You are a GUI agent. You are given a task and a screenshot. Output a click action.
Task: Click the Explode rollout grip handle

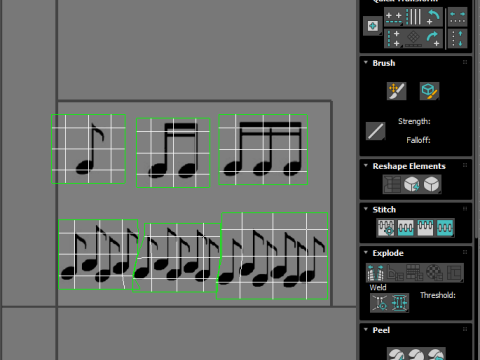tap(465, 252)
